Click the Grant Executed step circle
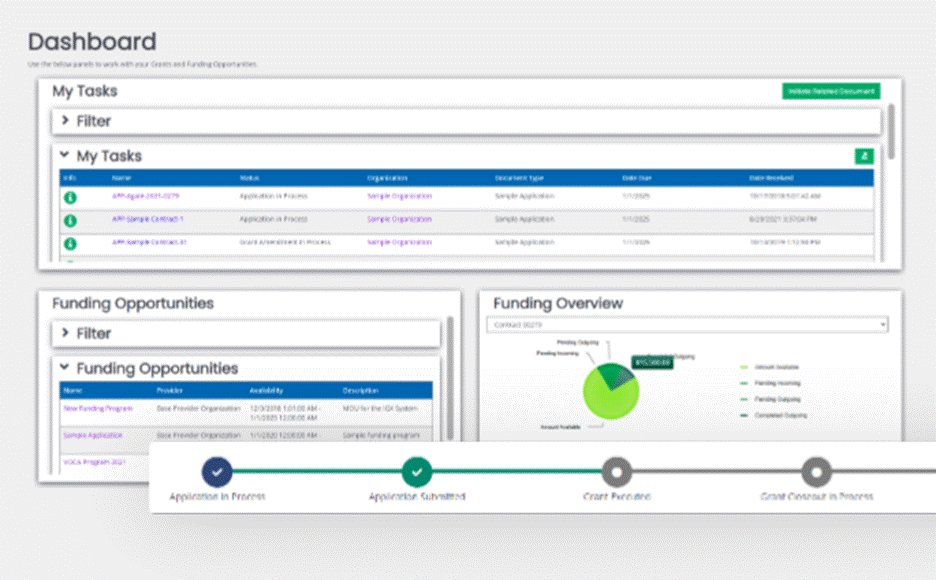This screenshot has width=936, height=580. pos(617,470)
